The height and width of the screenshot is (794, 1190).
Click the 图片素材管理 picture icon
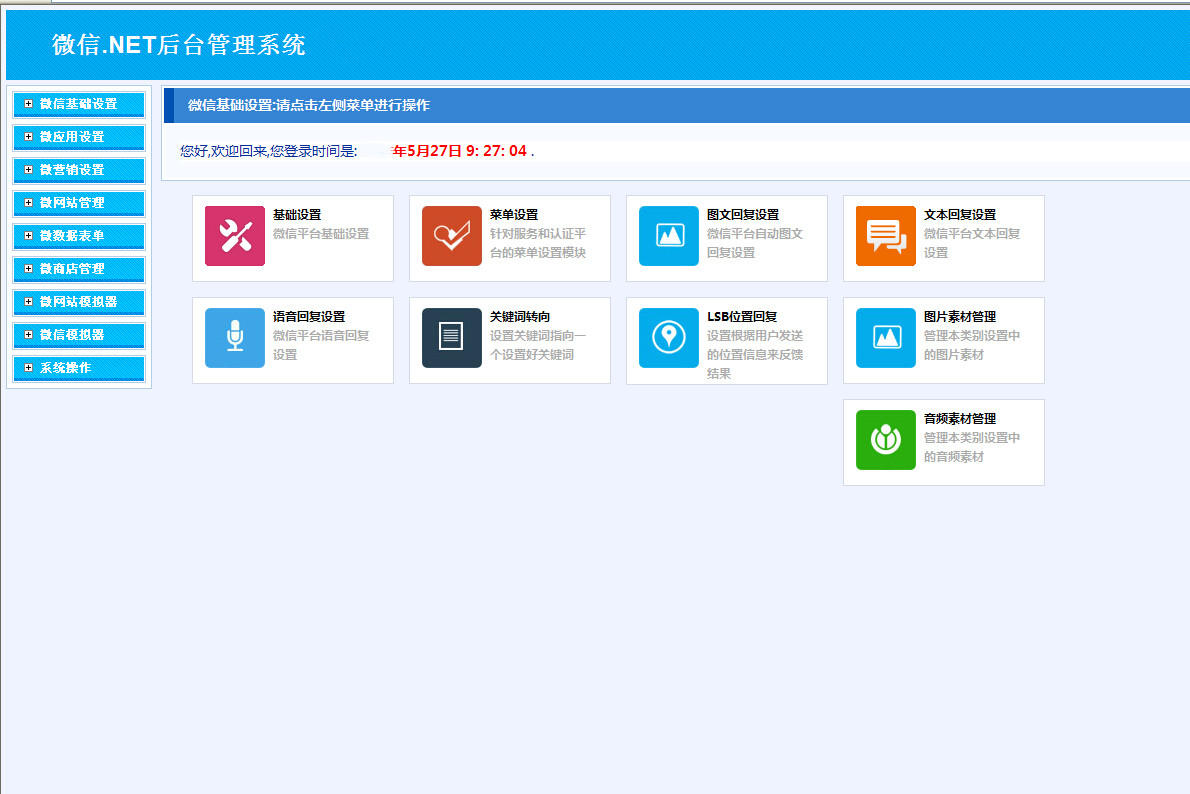886,338
